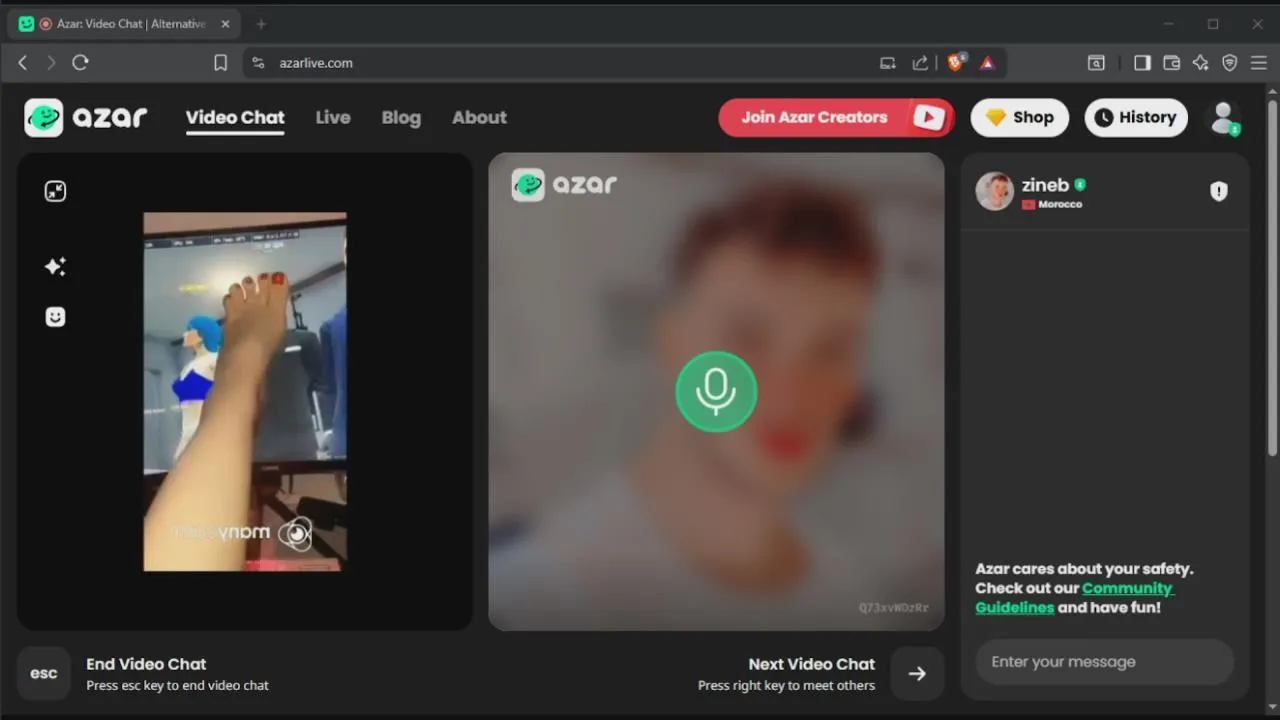
Task: Open the user account profile icon
Action: point(1224,118)
